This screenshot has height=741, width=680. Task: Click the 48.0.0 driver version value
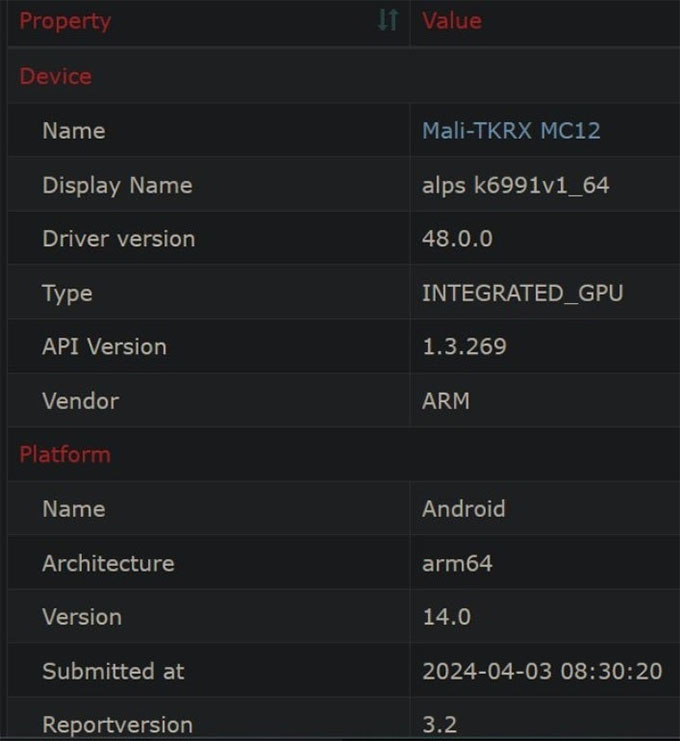457,239
